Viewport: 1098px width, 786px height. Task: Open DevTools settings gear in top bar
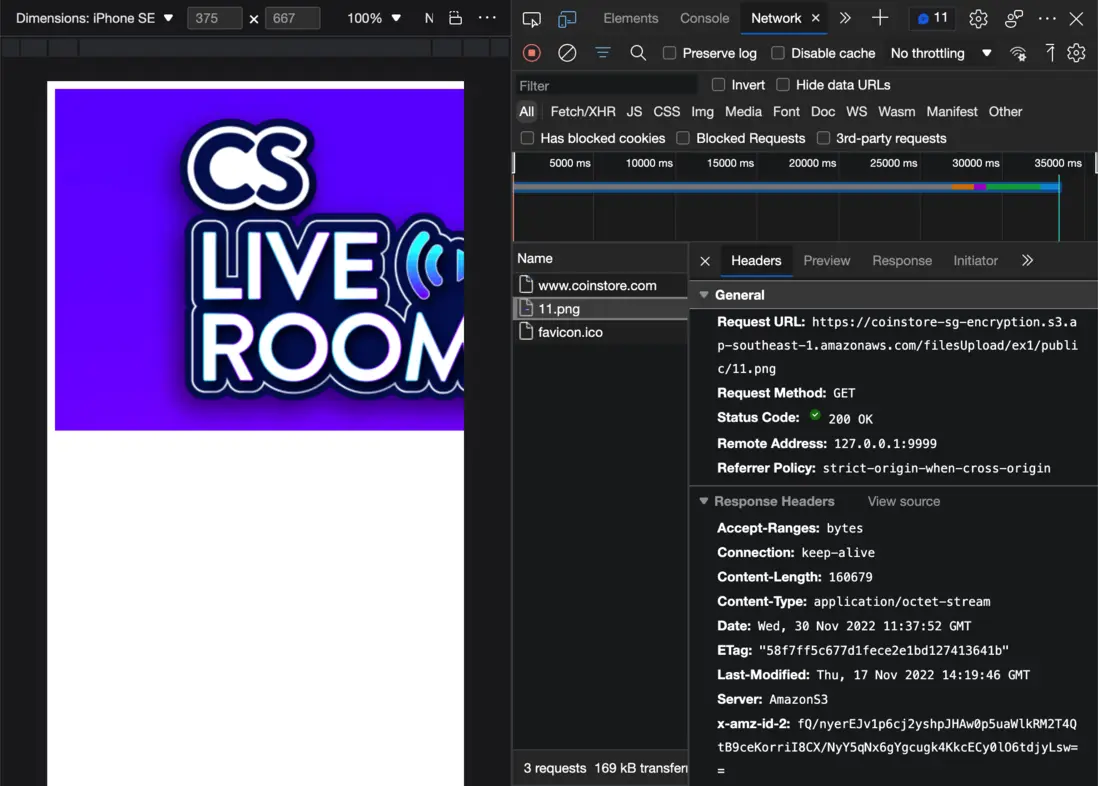[x=978, y=19]
